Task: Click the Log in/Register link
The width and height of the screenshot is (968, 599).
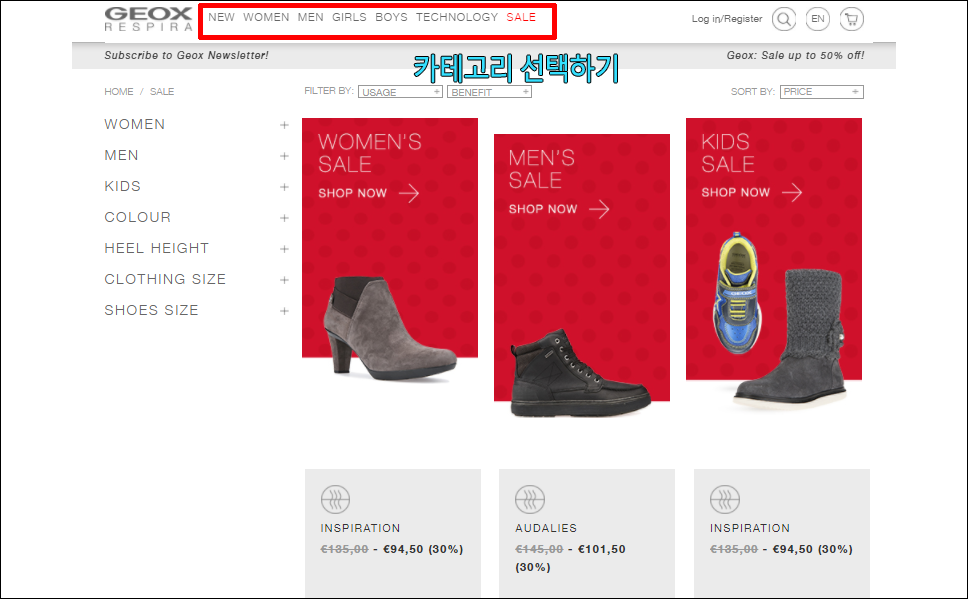Action: pyautogui.click(x=727, y=19)
